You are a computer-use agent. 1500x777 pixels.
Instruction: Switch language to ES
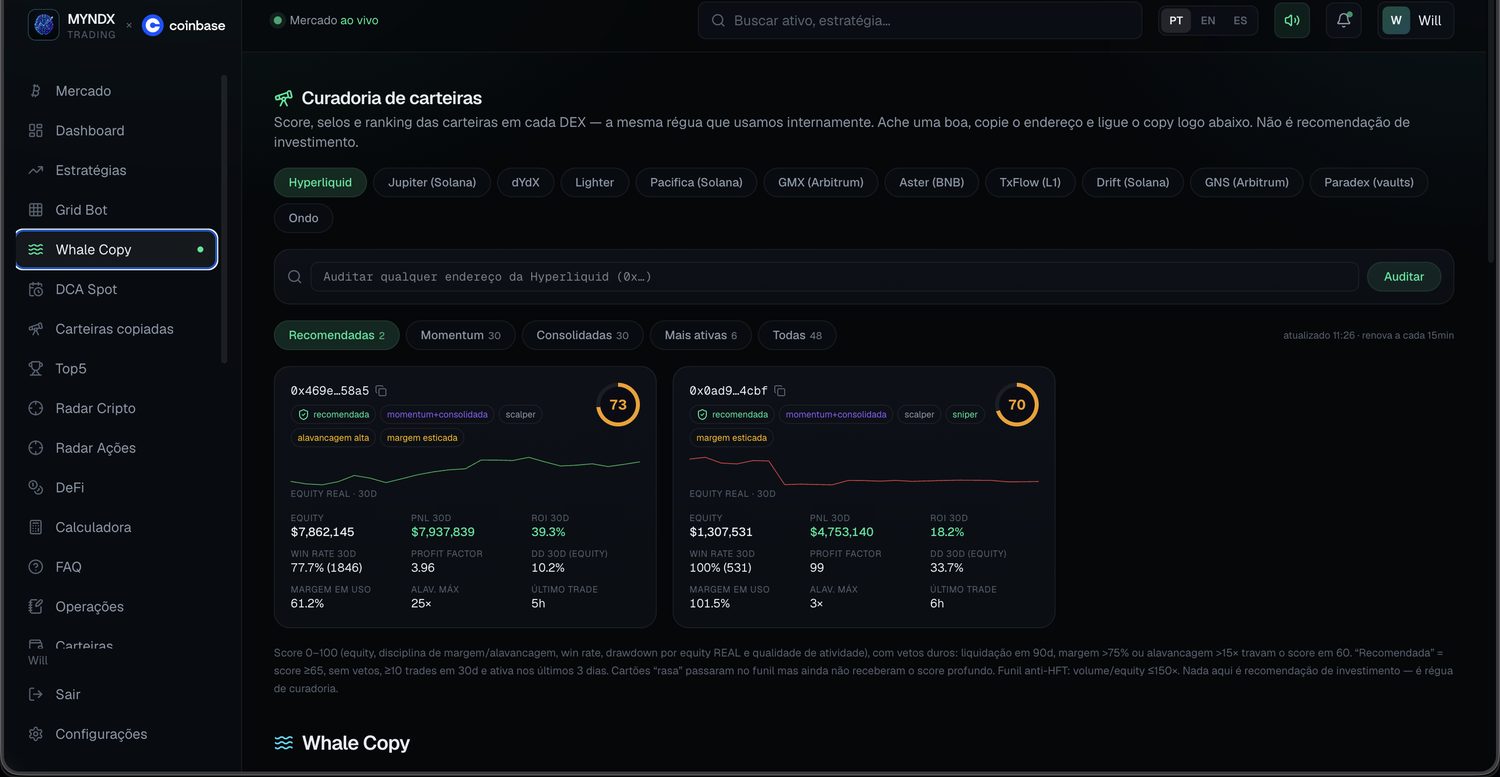click(1240, 20)
